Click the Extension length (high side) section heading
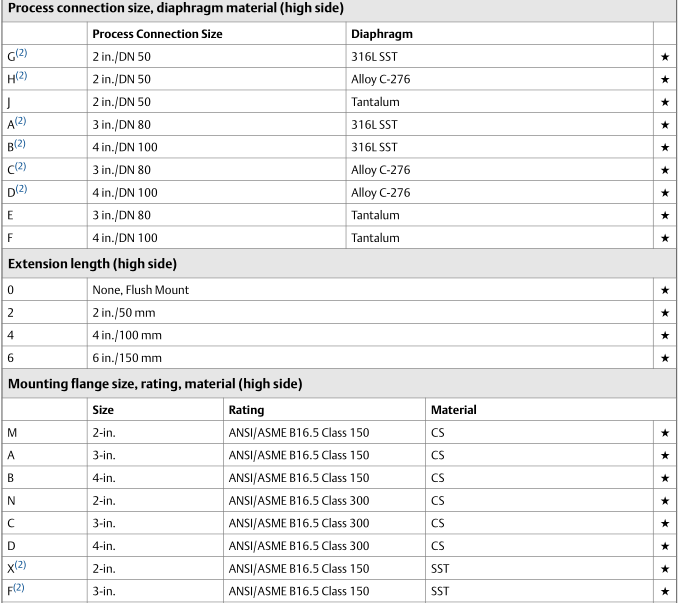This screenshot has width=679, height=603. click(x=92, y=264)
